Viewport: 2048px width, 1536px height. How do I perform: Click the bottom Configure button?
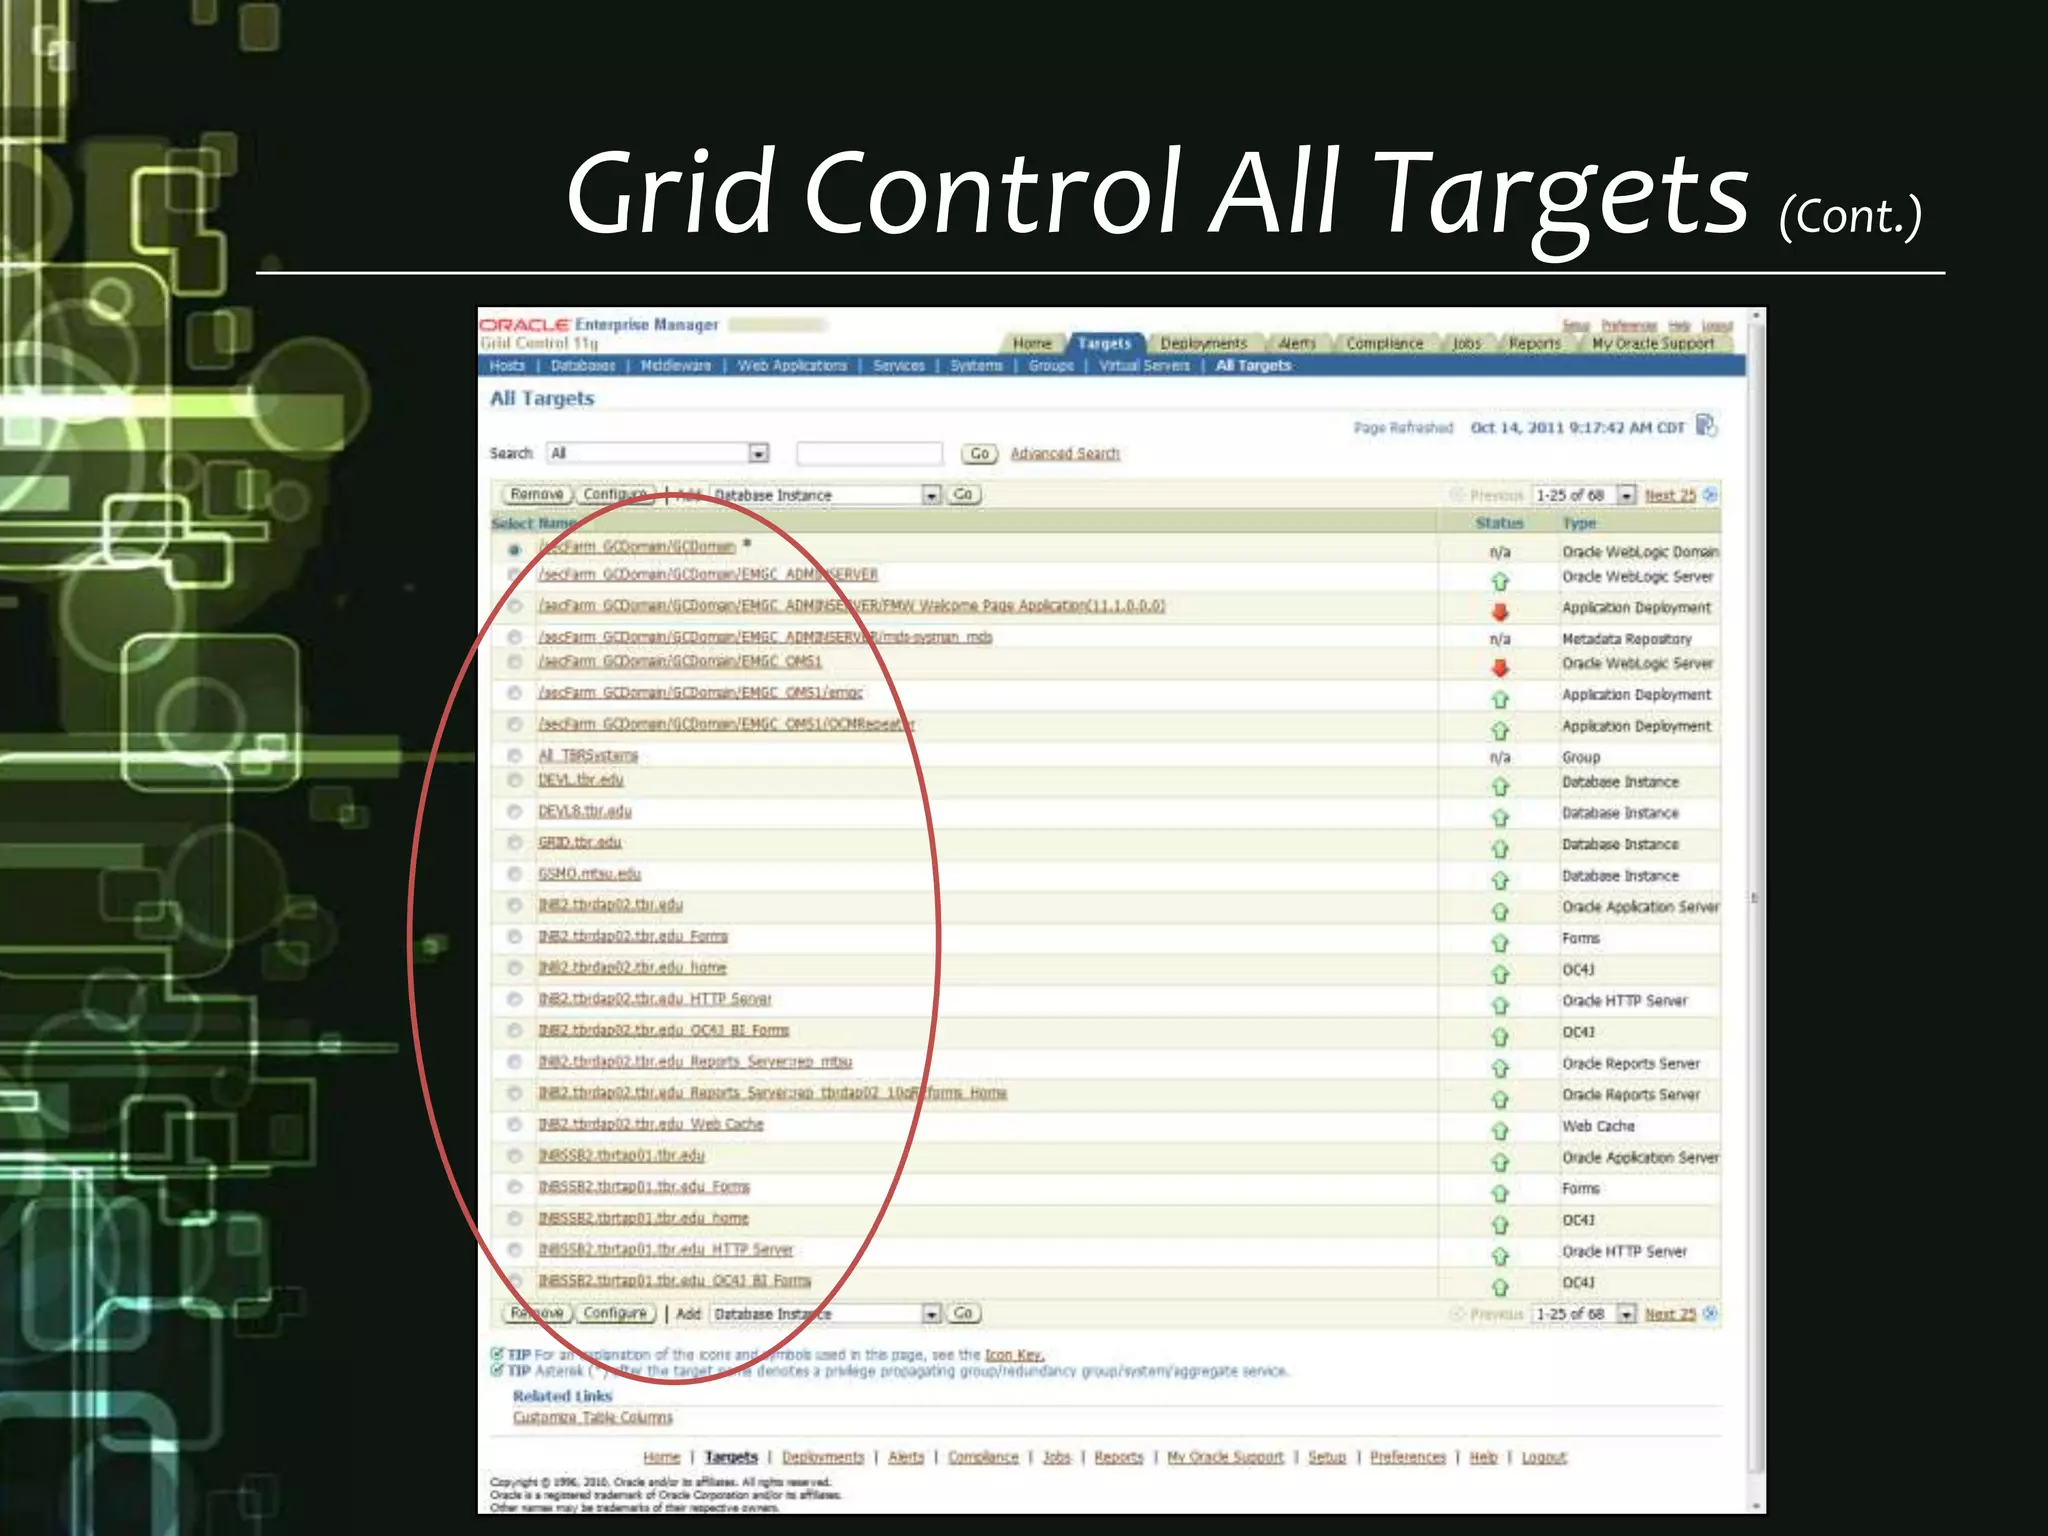coord(615,1313)
